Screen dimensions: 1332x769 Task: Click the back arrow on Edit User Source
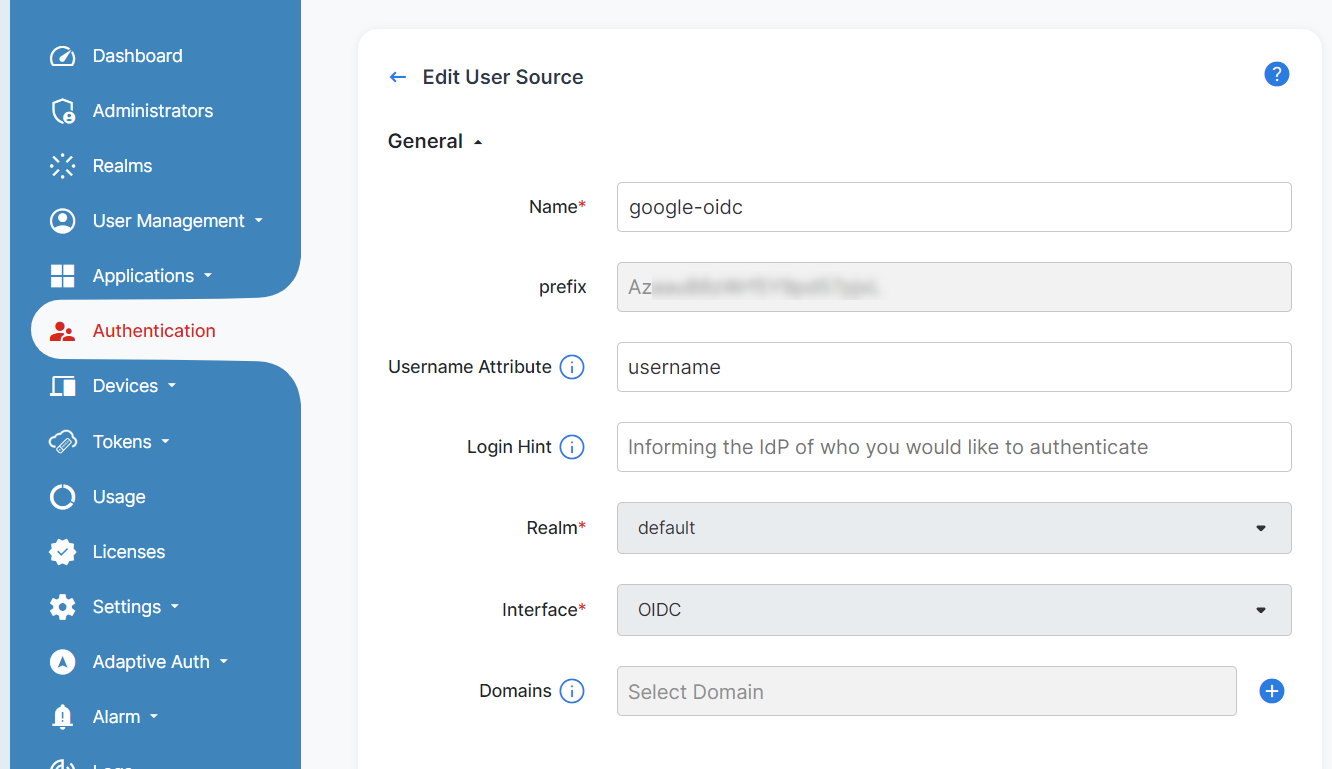pos(397,76)
